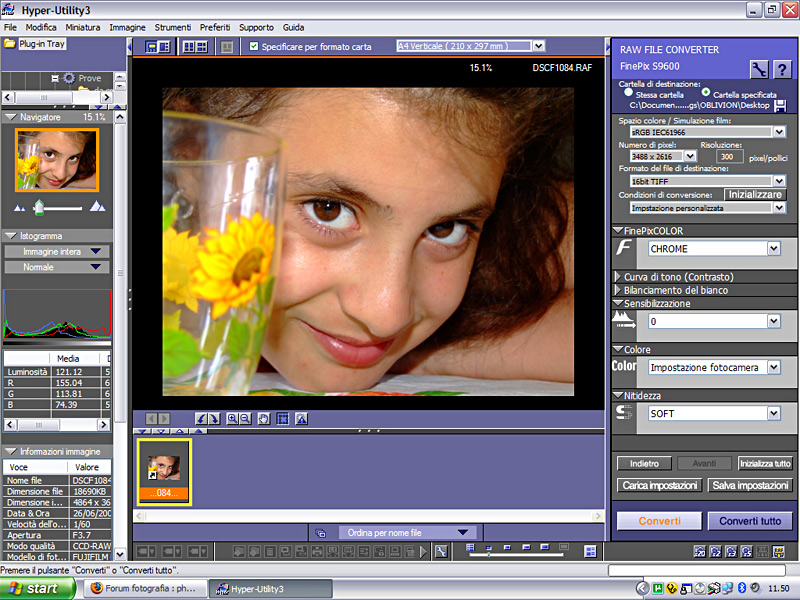The width and height of the screenshot is (800, 600).
Task: Open the Miniatura menu
Action: tap(83, 27)
